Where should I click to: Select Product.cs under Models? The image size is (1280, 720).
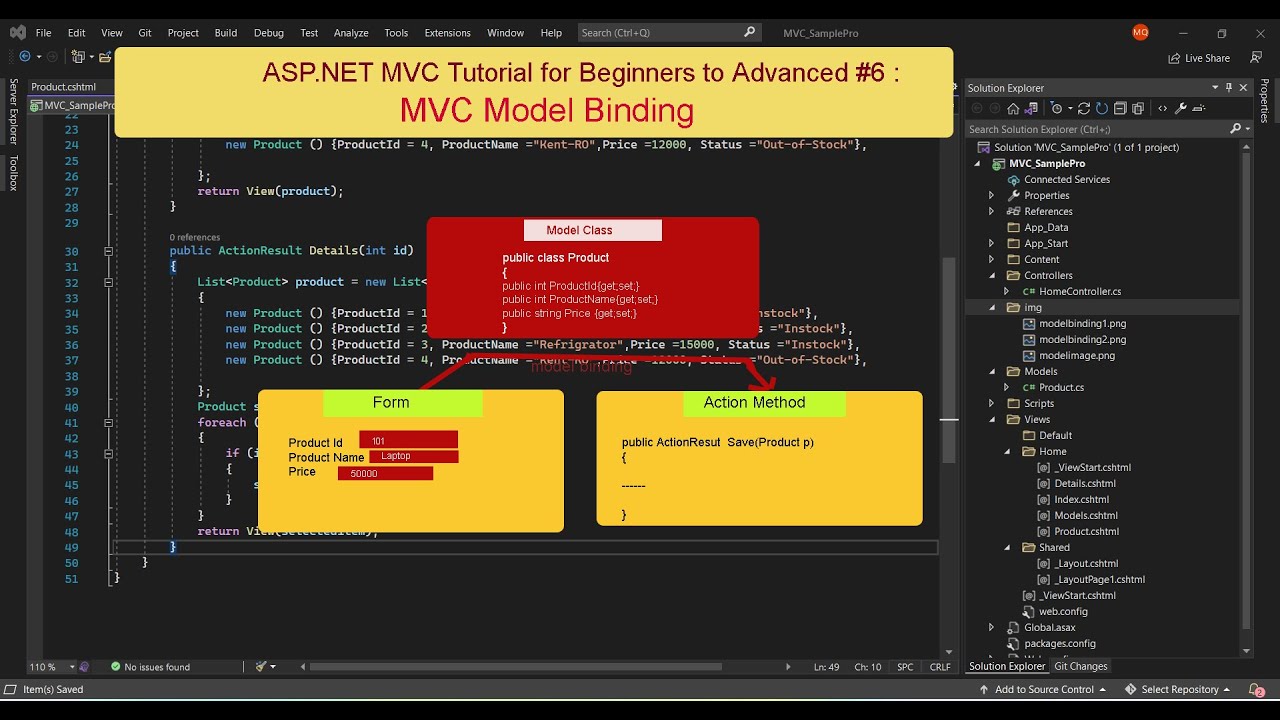(1061, 387)
